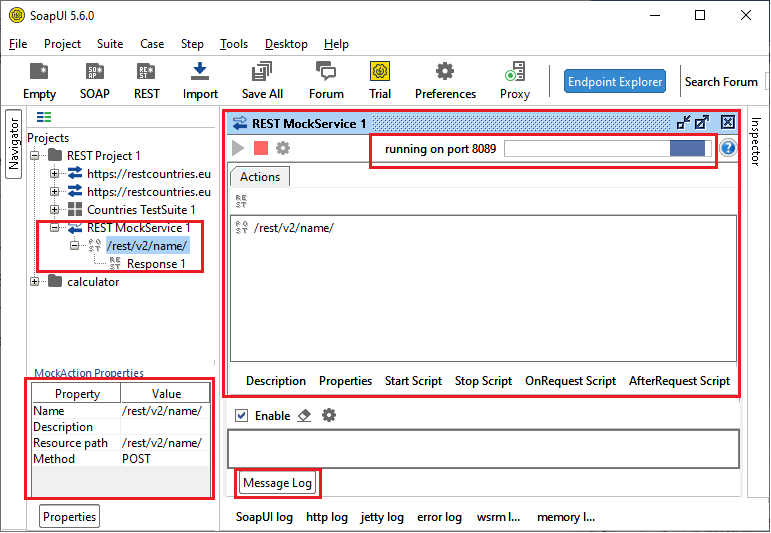Open the File menu

(x=18, y=44)
